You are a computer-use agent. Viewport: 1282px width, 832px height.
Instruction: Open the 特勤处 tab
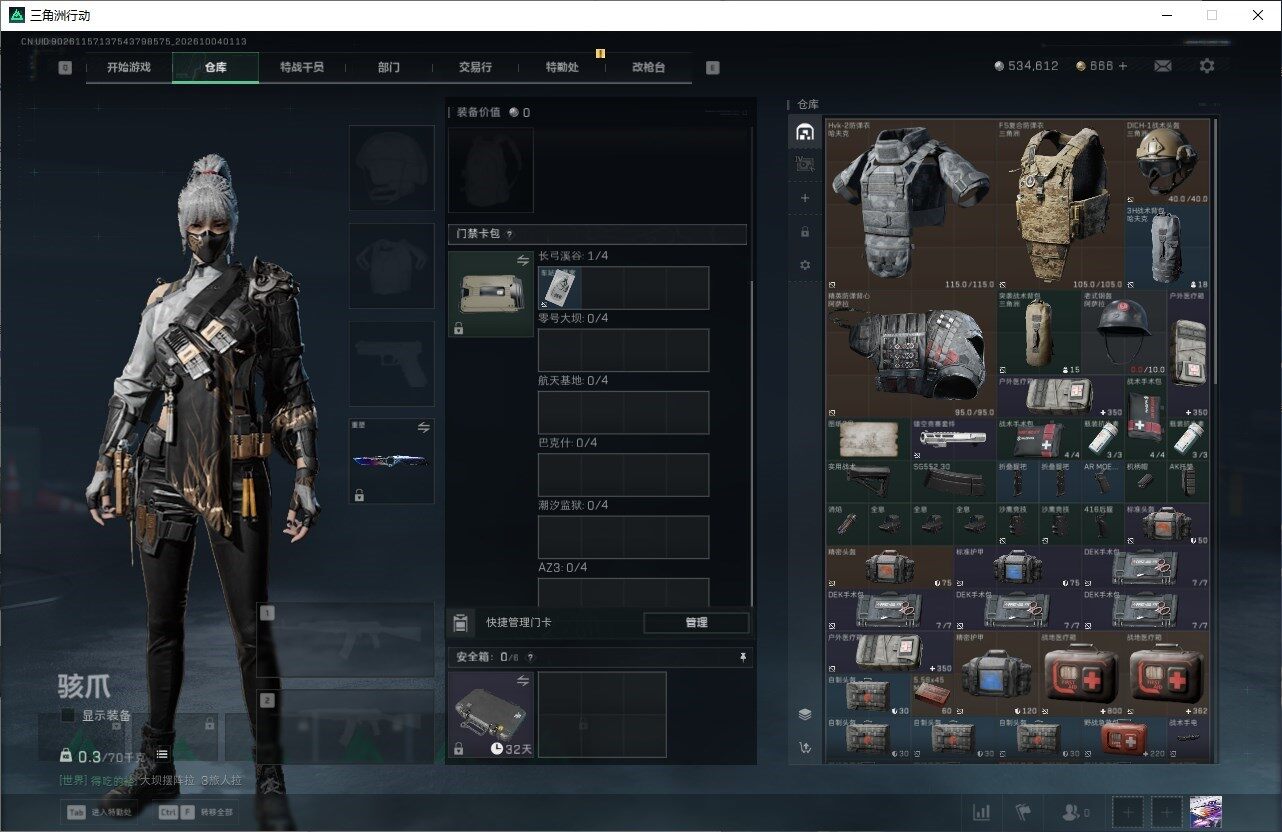[x=562, y=67]
